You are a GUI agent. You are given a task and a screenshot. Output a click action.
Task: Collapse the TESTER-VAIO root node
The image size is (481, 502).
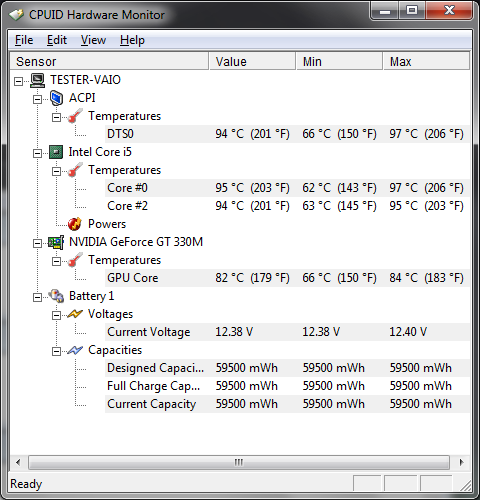click(19, 81)
